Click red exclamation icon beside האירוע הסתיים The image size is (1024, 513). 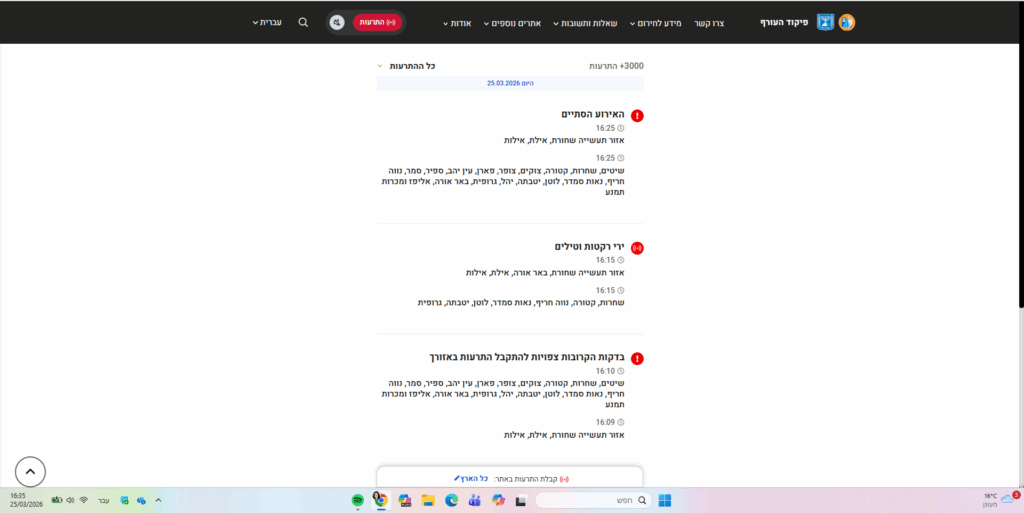click(x=637, y=116)
